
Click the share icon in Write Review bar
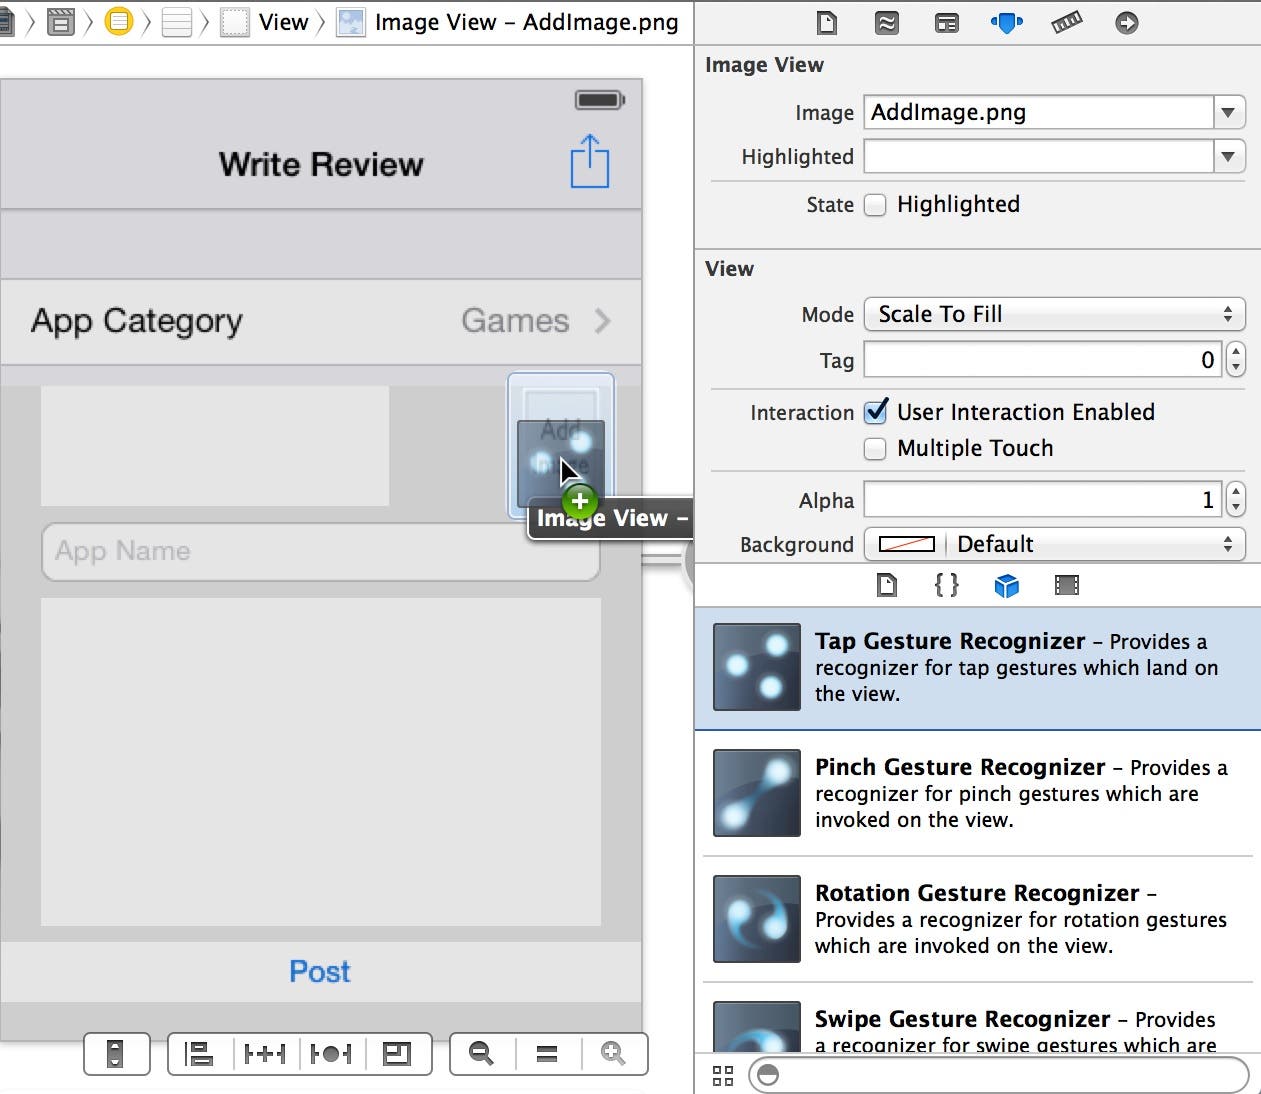tap(590, 161)
